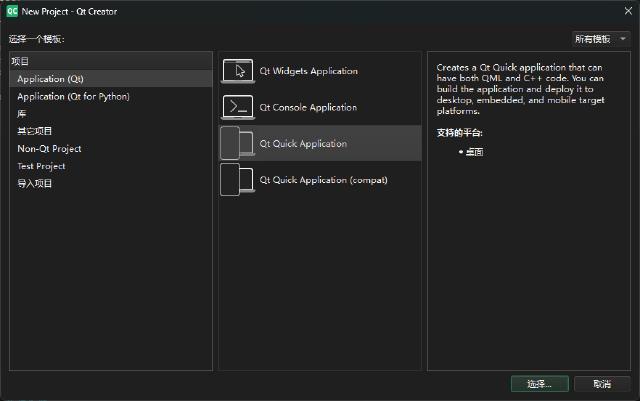Click the Qt Widgets Application icon
640x401 pixels.
click(237, 71)
